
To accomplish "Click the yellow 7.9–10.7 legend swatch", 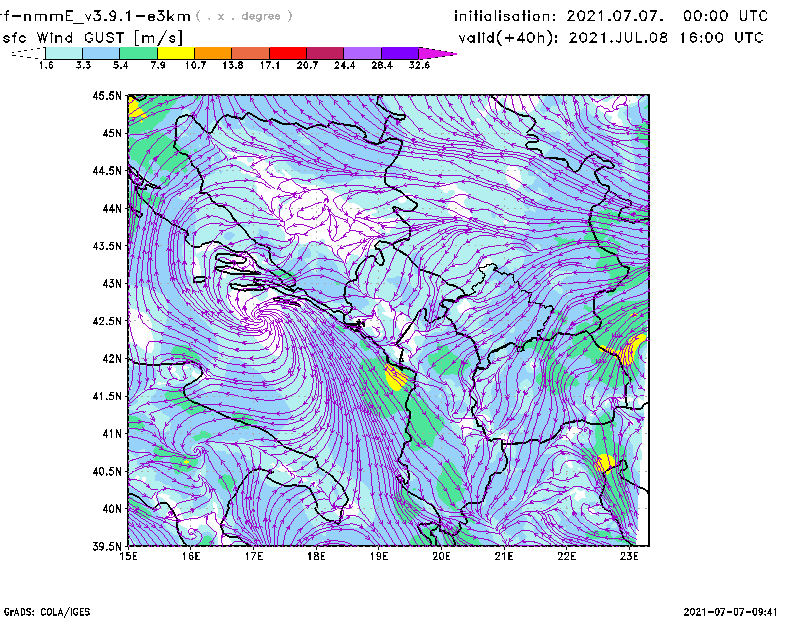I will tap(176, 53).
